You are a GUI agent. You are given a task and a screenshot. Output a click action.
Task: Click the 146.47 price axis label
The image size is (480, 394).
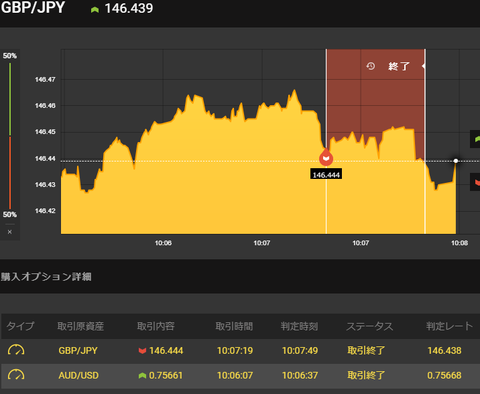45,79
